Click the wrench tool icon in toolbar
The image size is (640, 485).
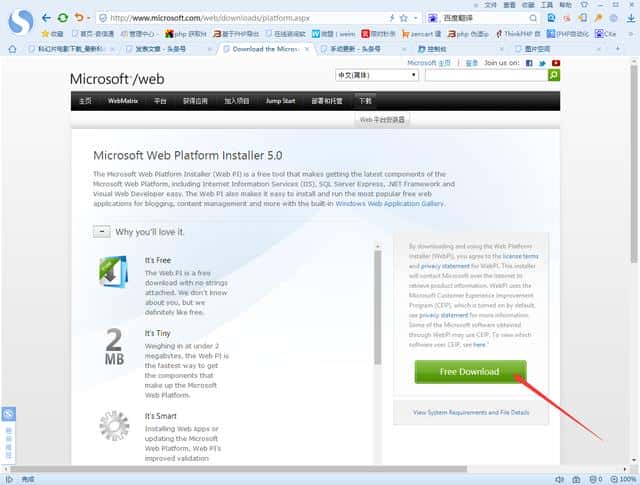[598, 18]
